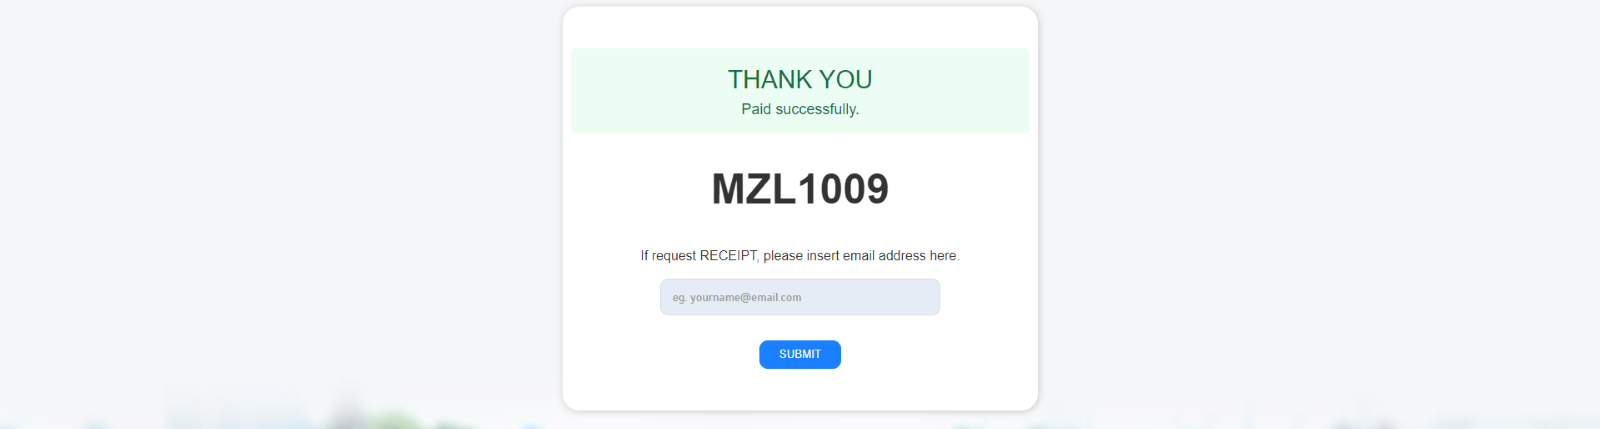Click the 1009 digits of the code

point(843,189)
